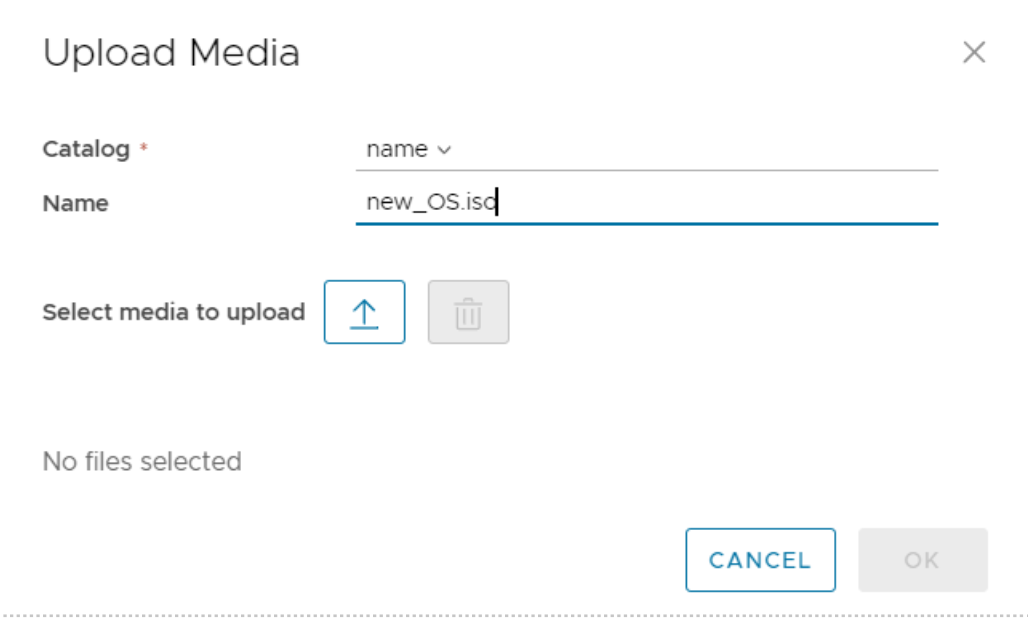1028x618 pixels.
Task: Click the blue underline of the Name input
Action: tap(646, 223)
